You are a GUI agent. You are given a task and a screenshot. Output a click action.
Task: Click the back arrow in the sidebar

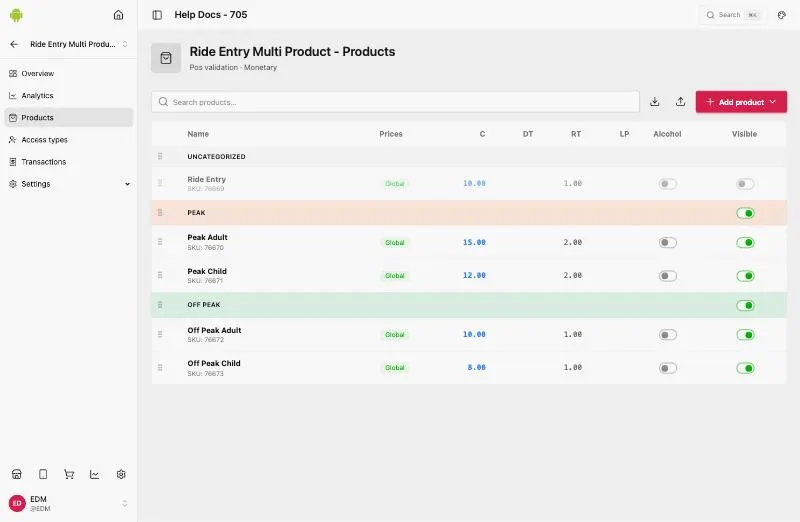pos(14,44)
